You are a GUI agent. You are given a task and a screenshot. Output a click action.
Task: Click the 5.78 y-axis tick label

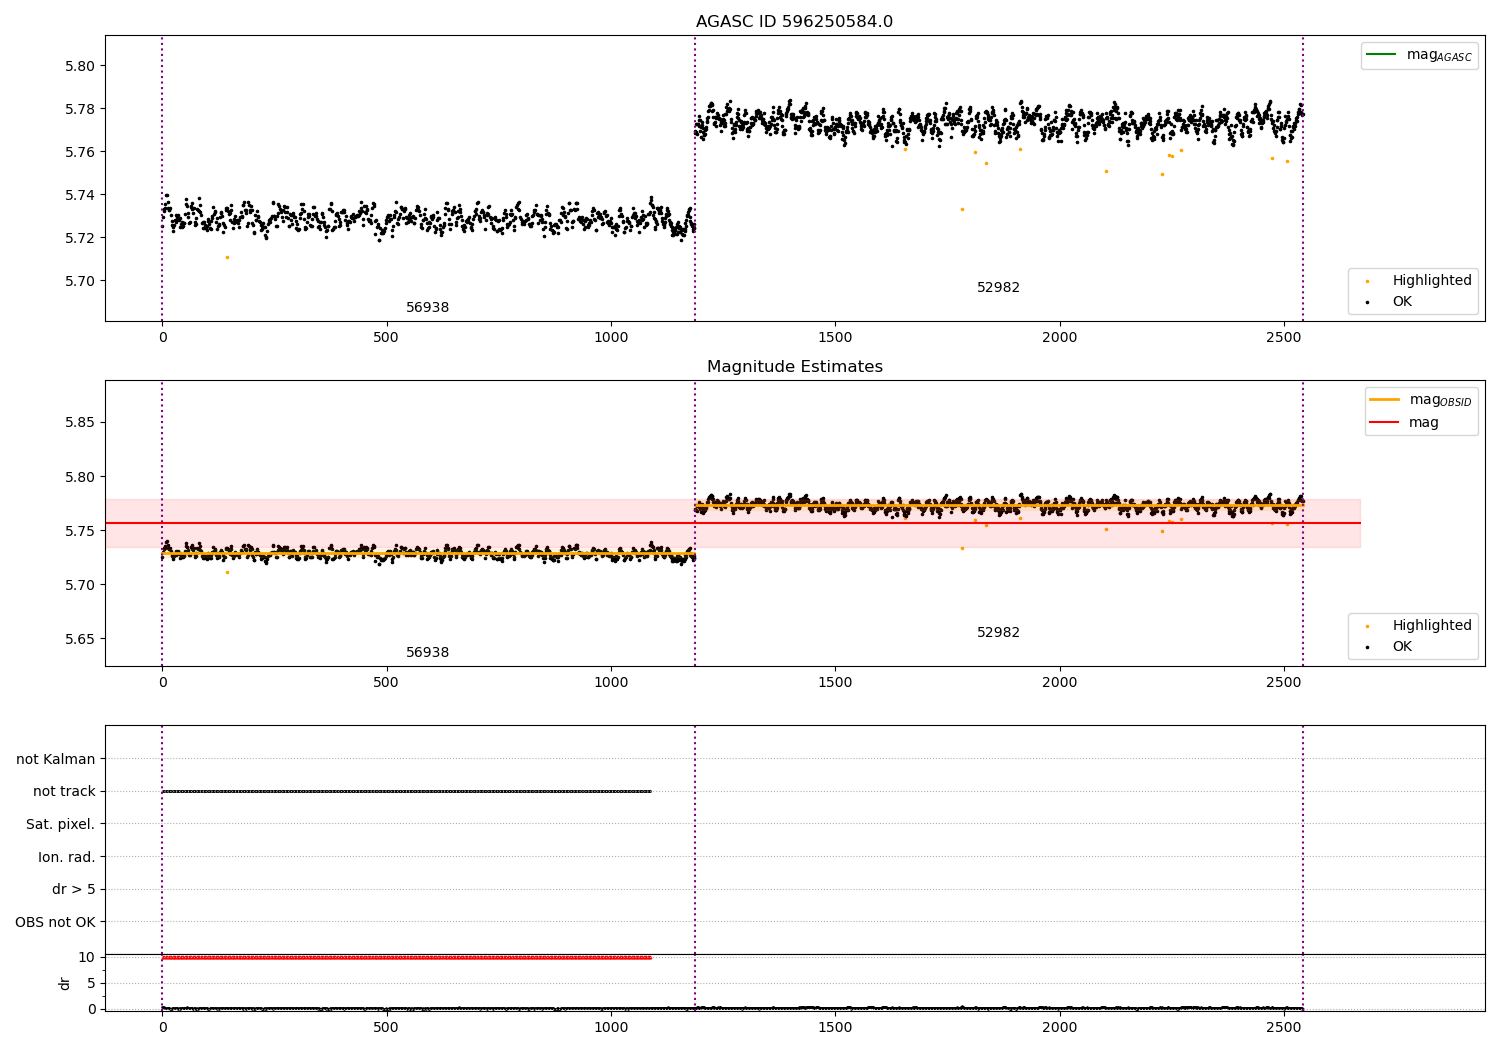point(80,109)
